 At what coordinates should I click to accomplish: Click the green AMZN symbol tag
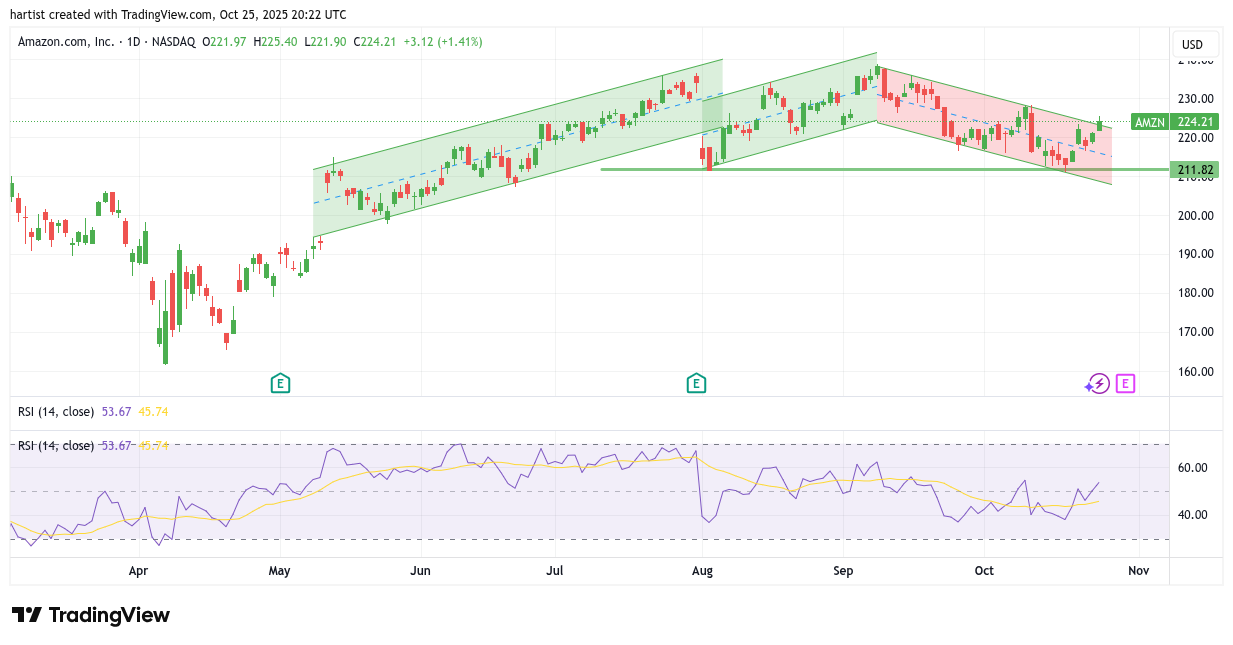click(x=1150, y=122)
